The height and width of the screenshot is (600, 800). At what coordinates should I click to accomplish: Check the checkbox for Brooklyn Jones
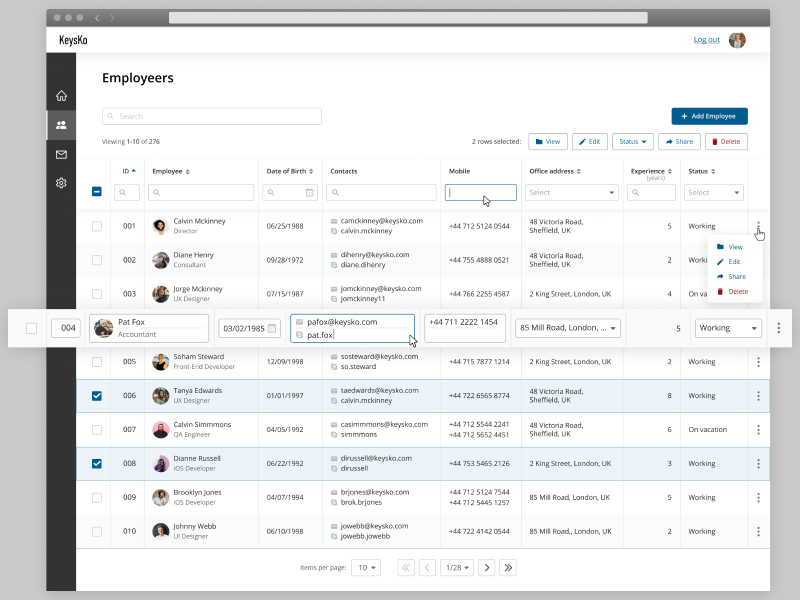click(96, 497)
